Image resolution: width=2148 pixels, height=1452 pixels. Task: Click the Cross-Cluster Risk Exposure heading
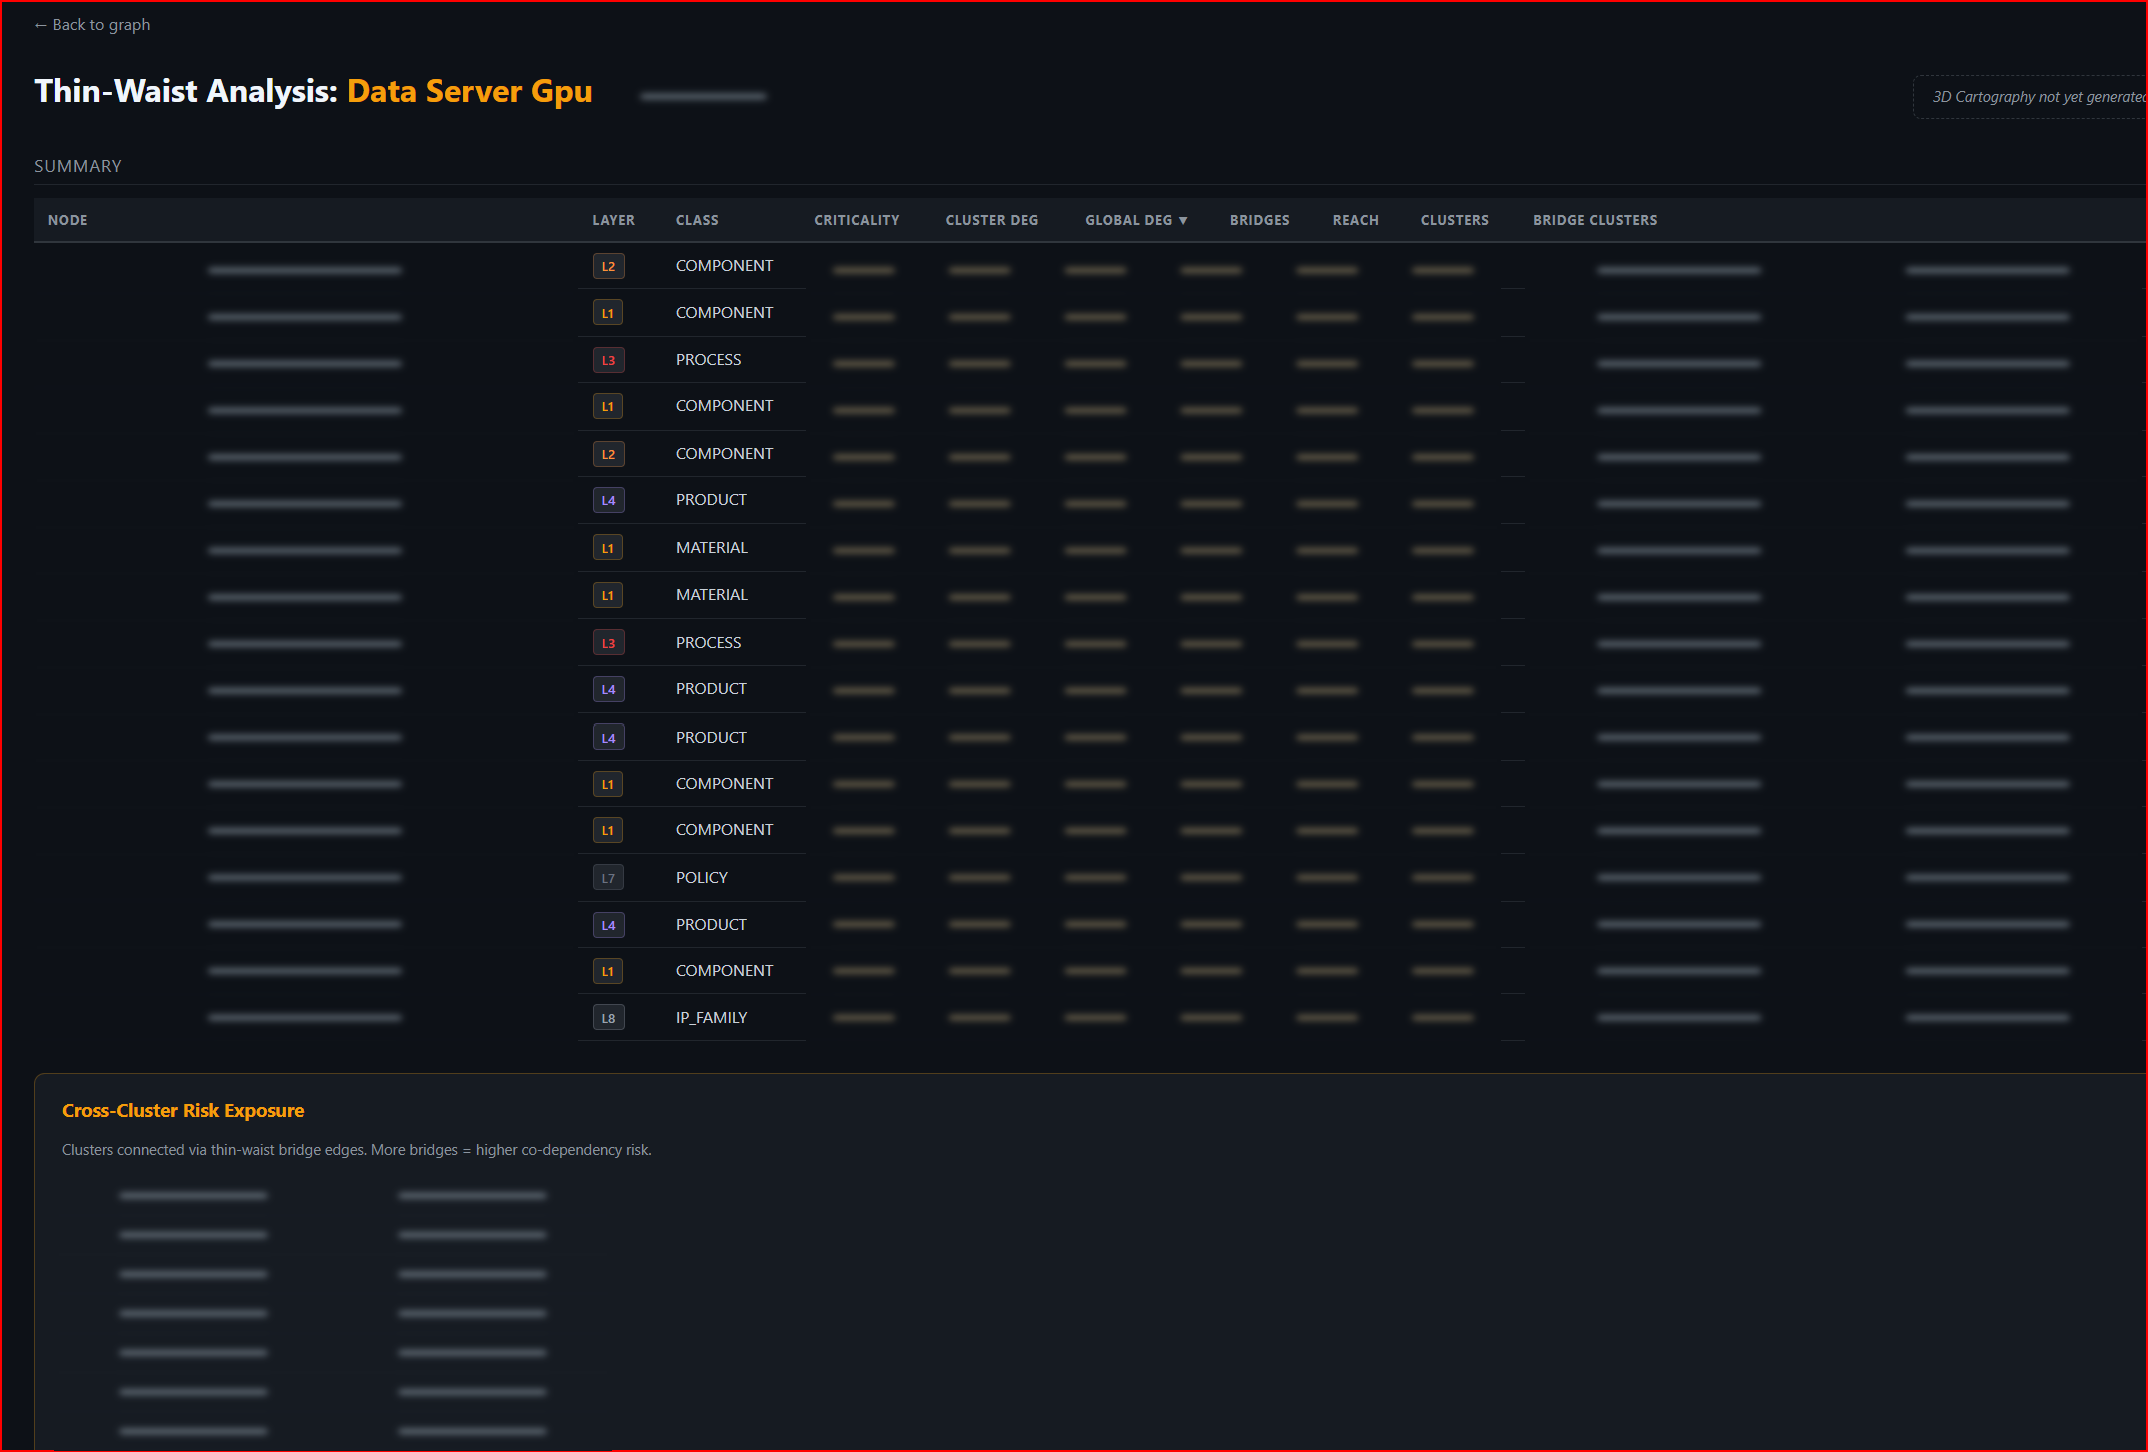point(183,1110)
